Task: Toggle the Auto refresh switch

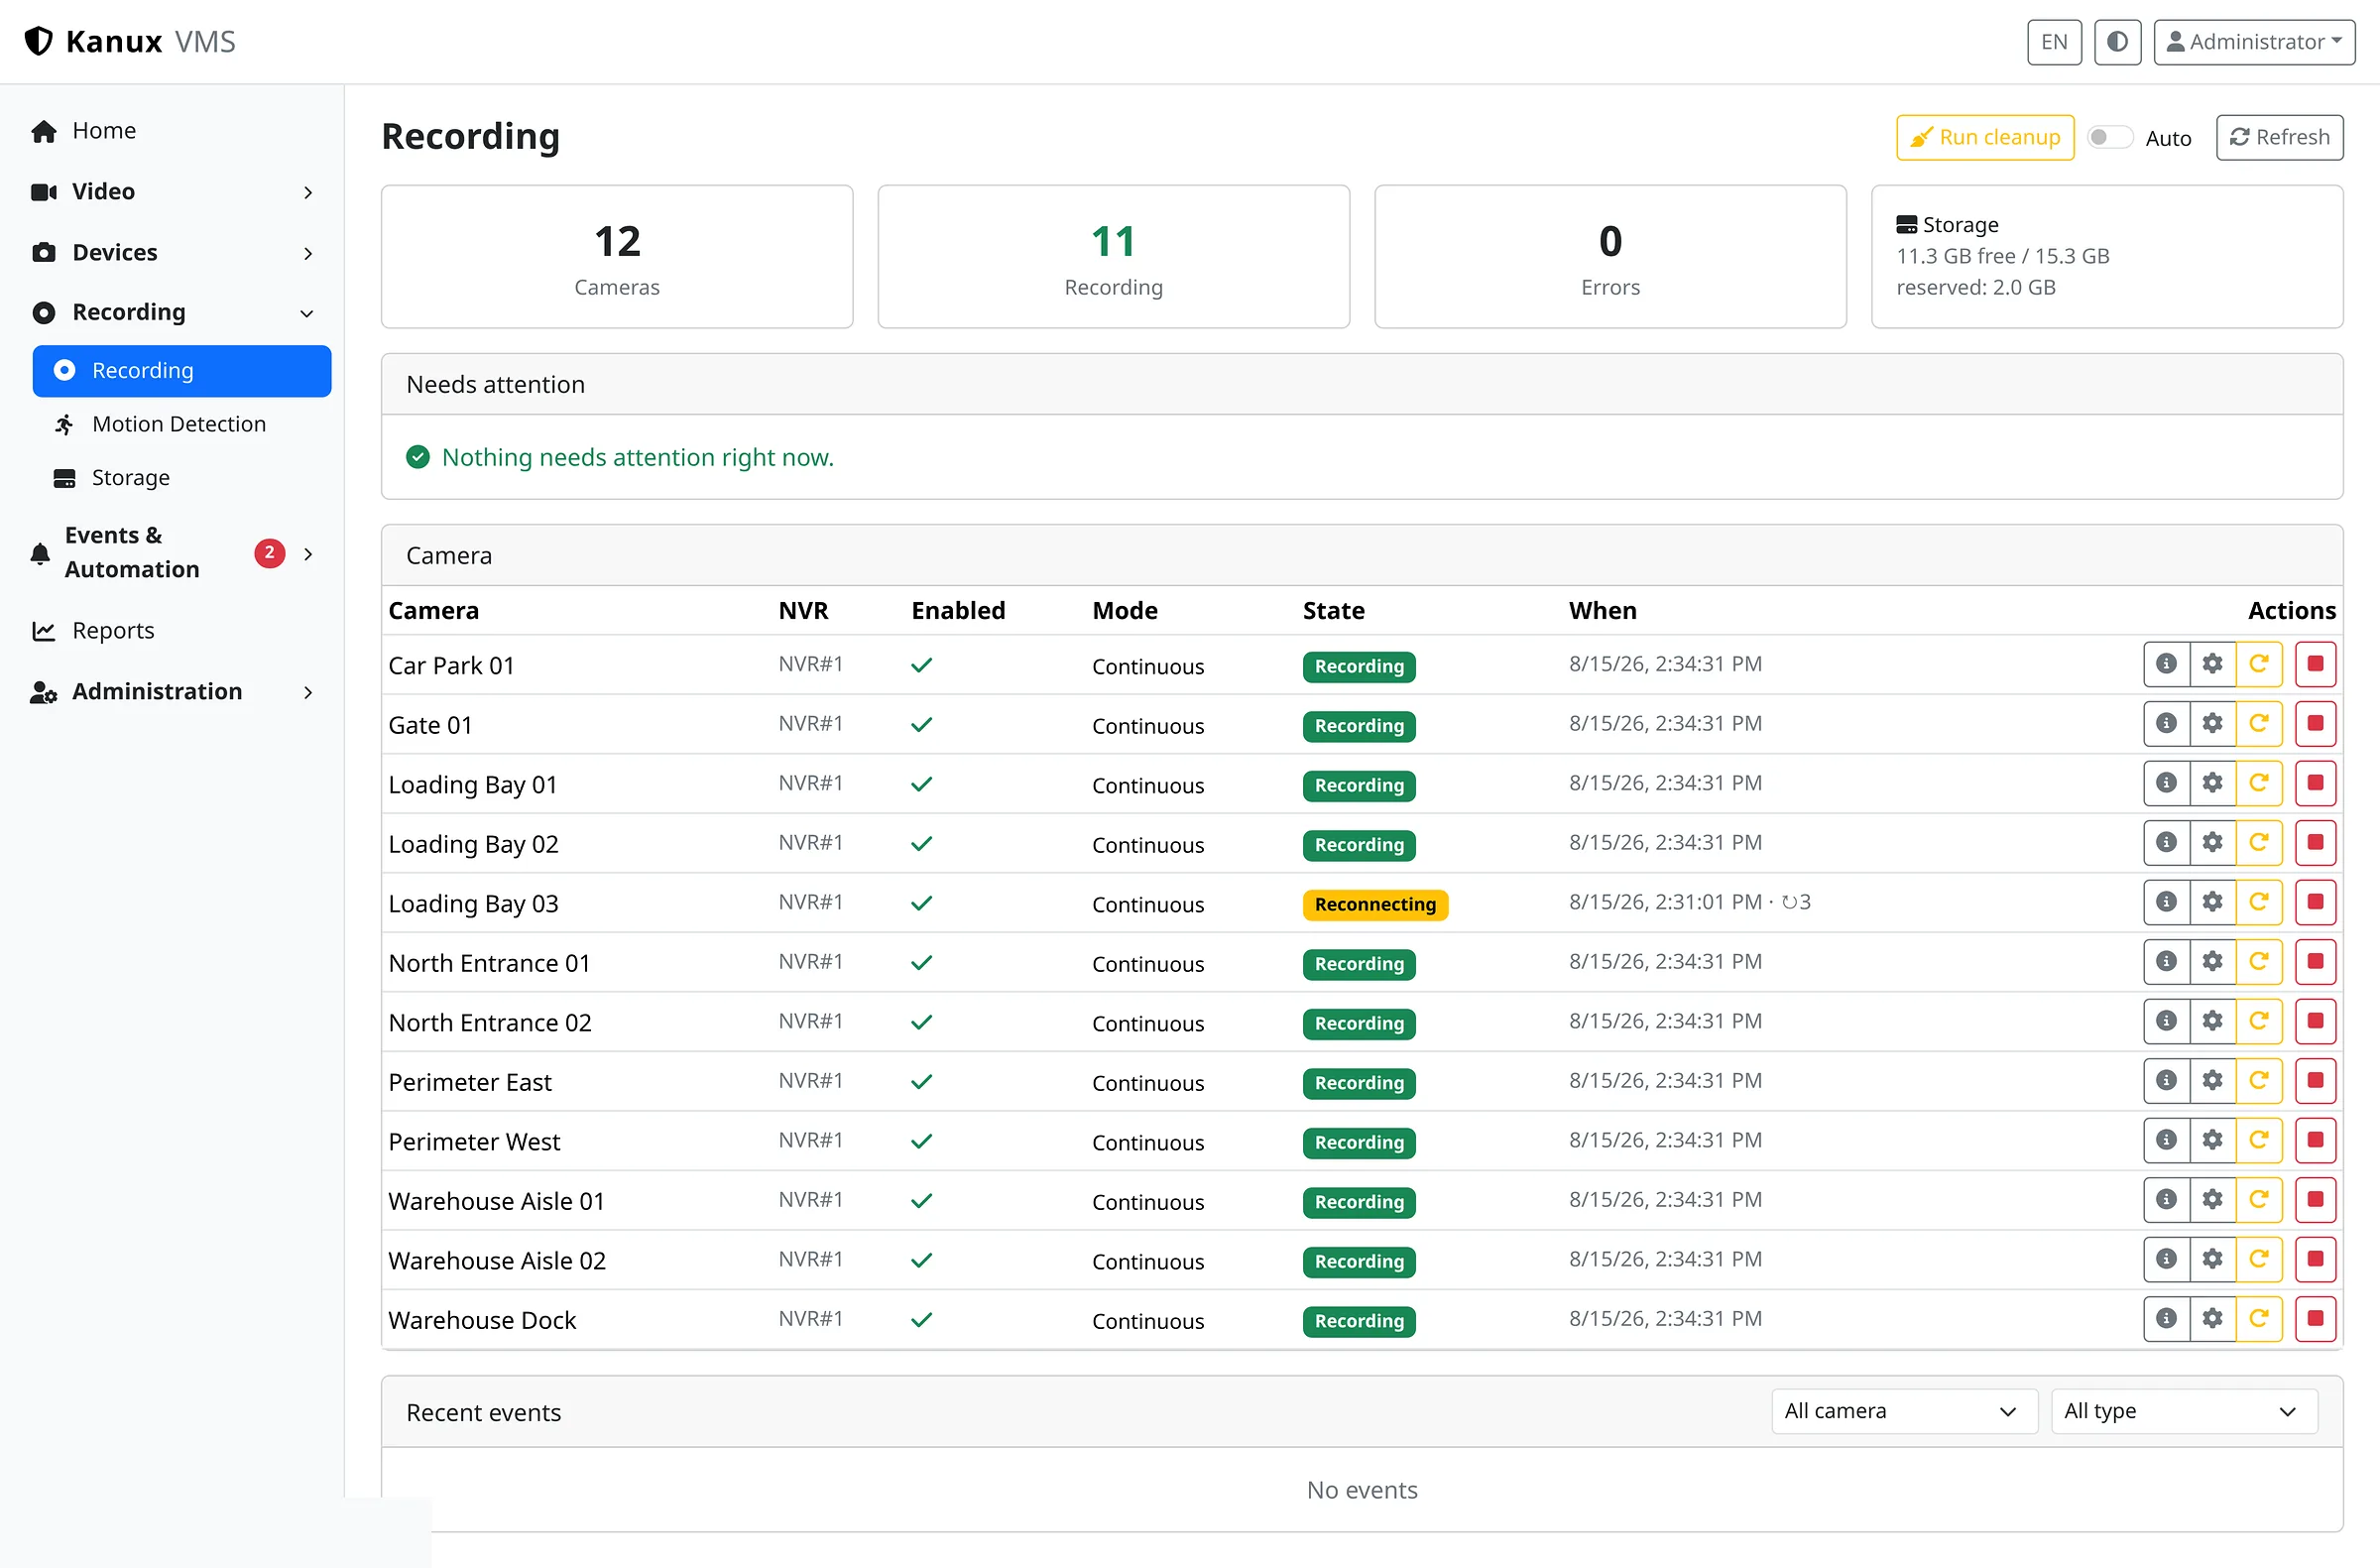Action: [2110, 138]
